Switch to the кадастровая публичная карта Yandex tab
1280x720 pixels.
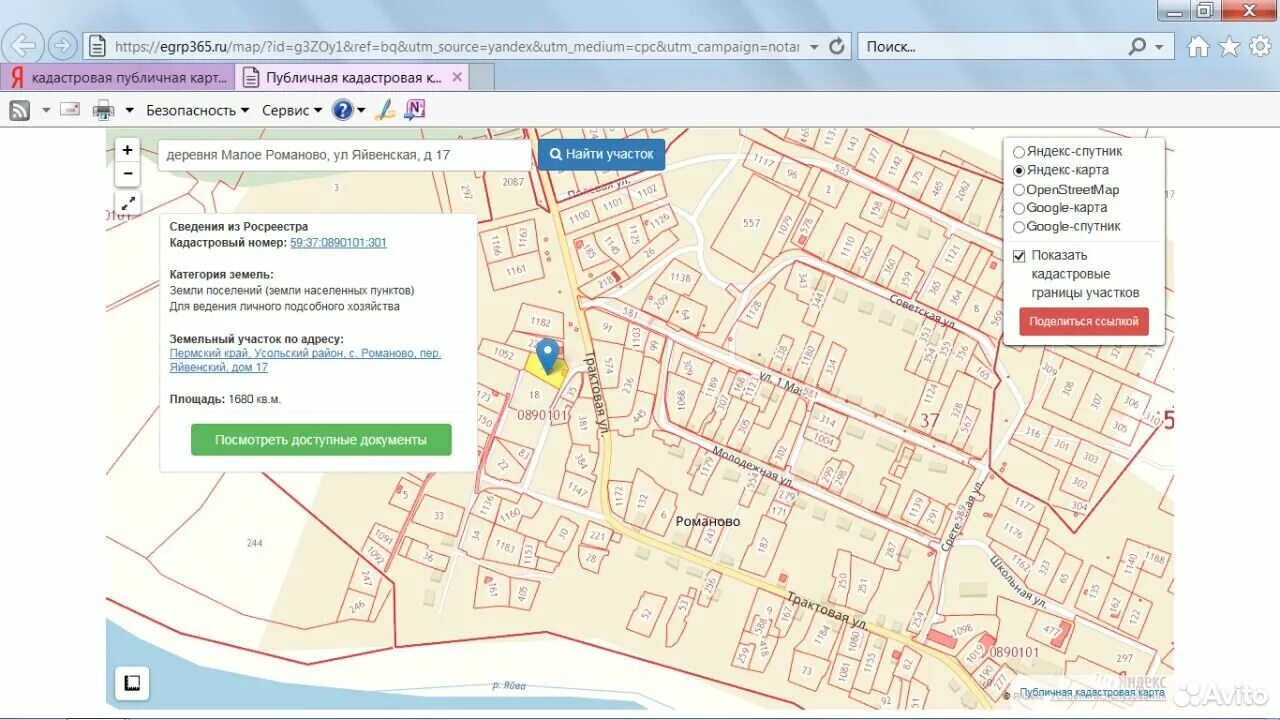118,77
